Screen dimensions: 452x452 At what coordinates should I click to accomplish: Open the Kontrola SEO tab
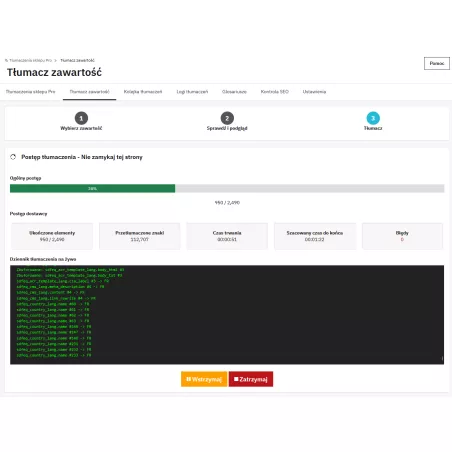pos(275,92)
